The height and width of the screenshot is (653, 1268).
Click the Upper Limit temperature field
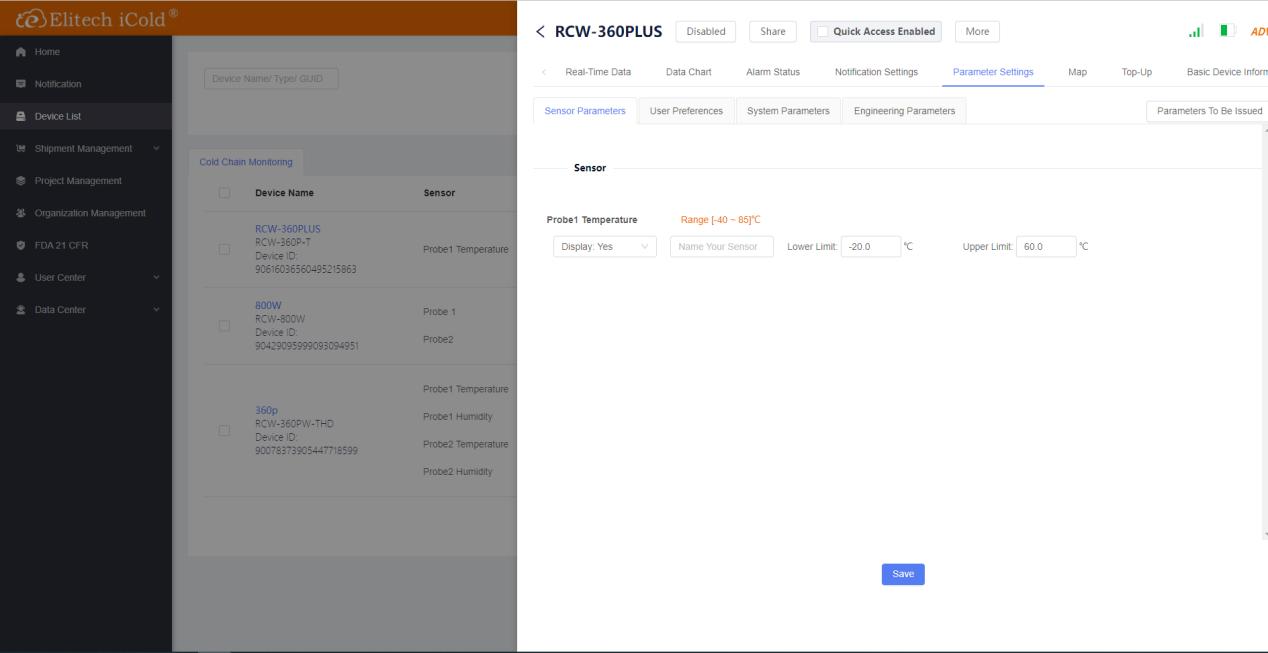[x=1047, y=247]
